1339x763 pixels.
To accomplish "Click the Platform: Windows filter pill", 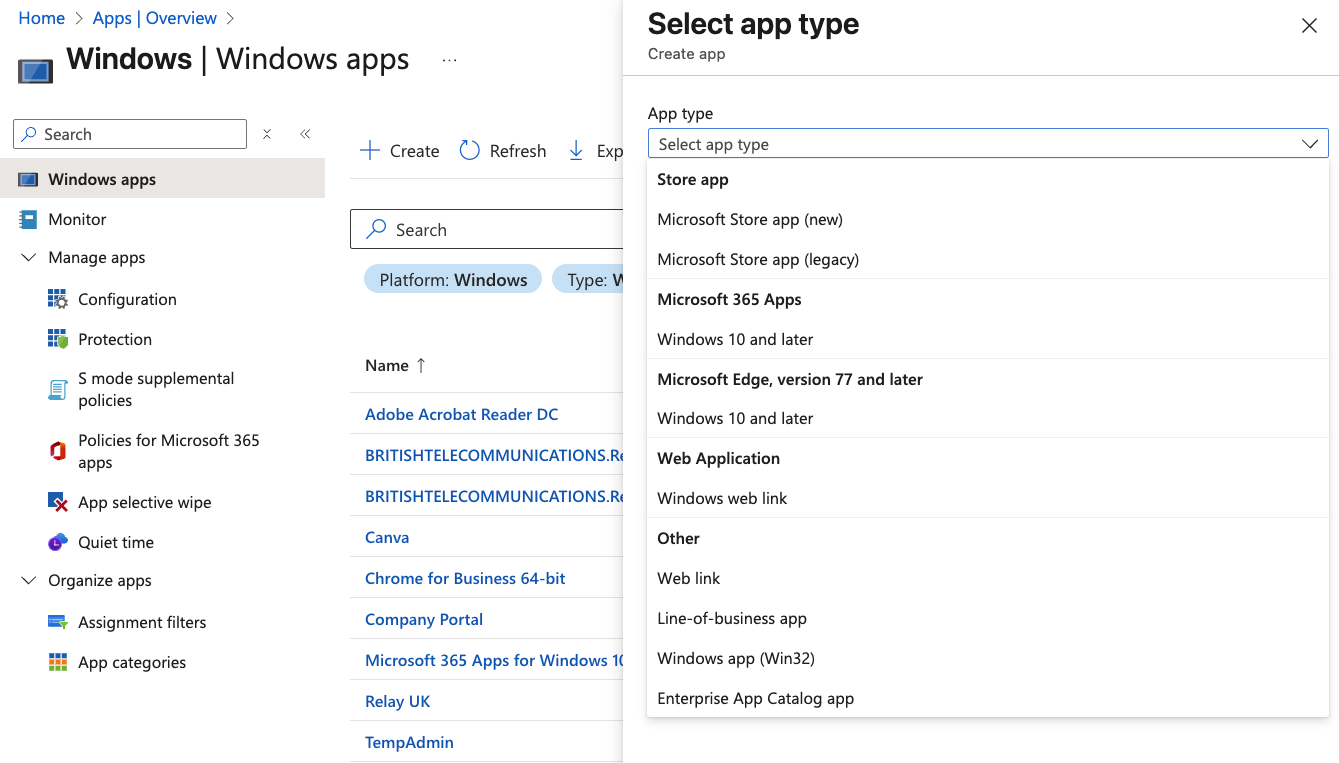I will 453,280.
